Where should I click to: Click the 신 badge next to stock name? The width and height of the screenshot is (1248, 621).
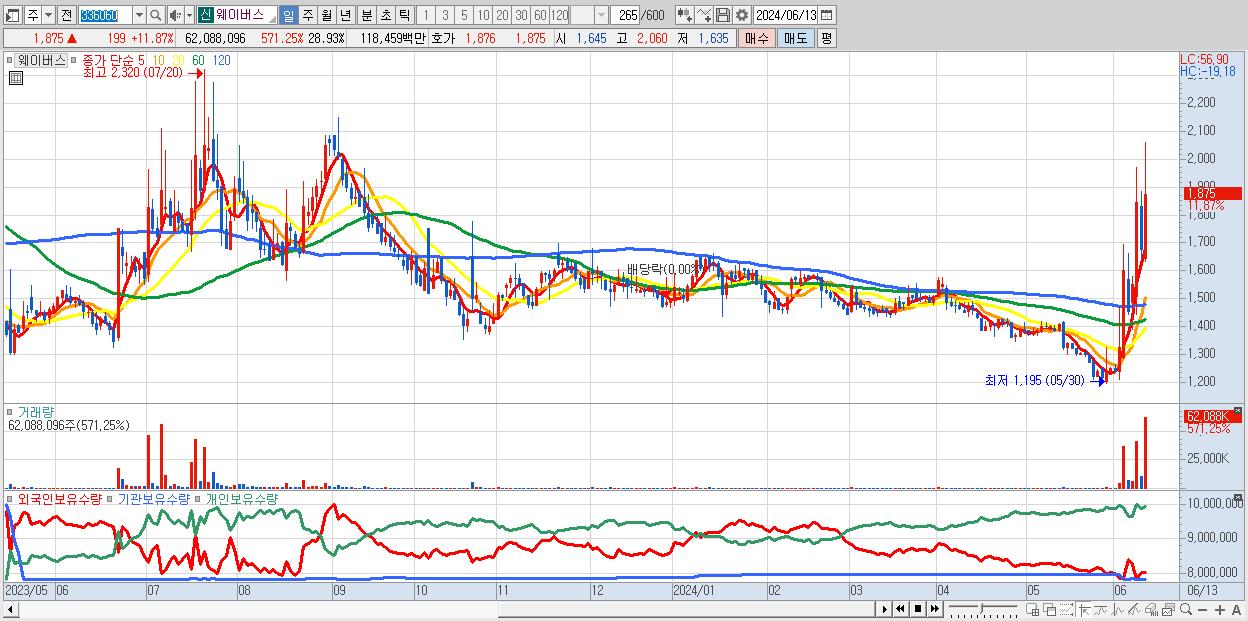pyautogui.click(x=204, y=15)
